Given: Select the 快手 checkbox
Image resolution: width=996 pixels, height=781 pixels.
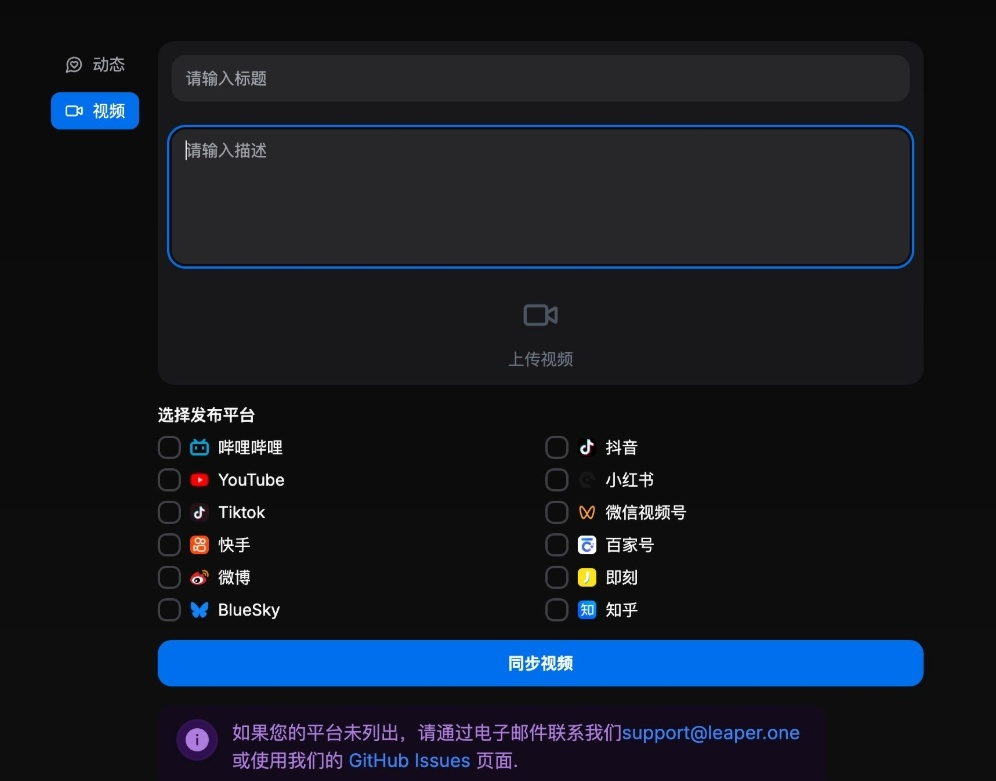Looking at the screenshot, I should pos(169,545).
